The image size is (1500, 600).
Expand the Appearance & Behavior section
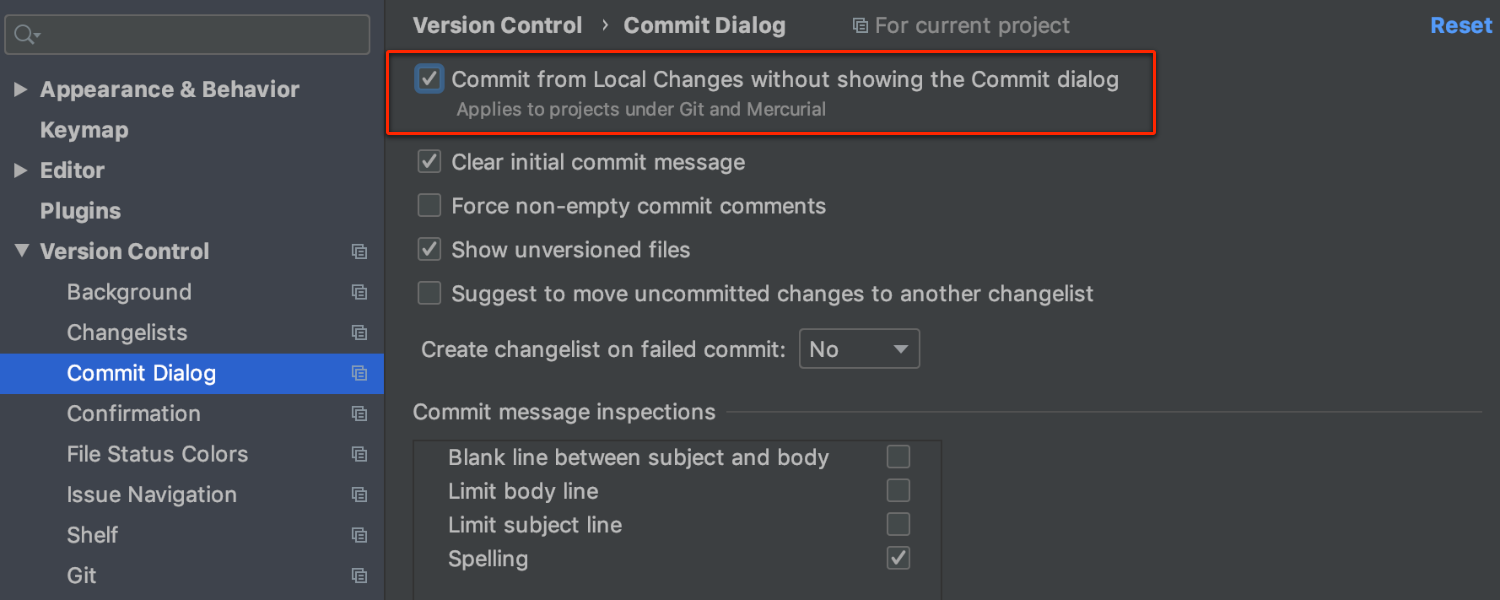[21, 89]
